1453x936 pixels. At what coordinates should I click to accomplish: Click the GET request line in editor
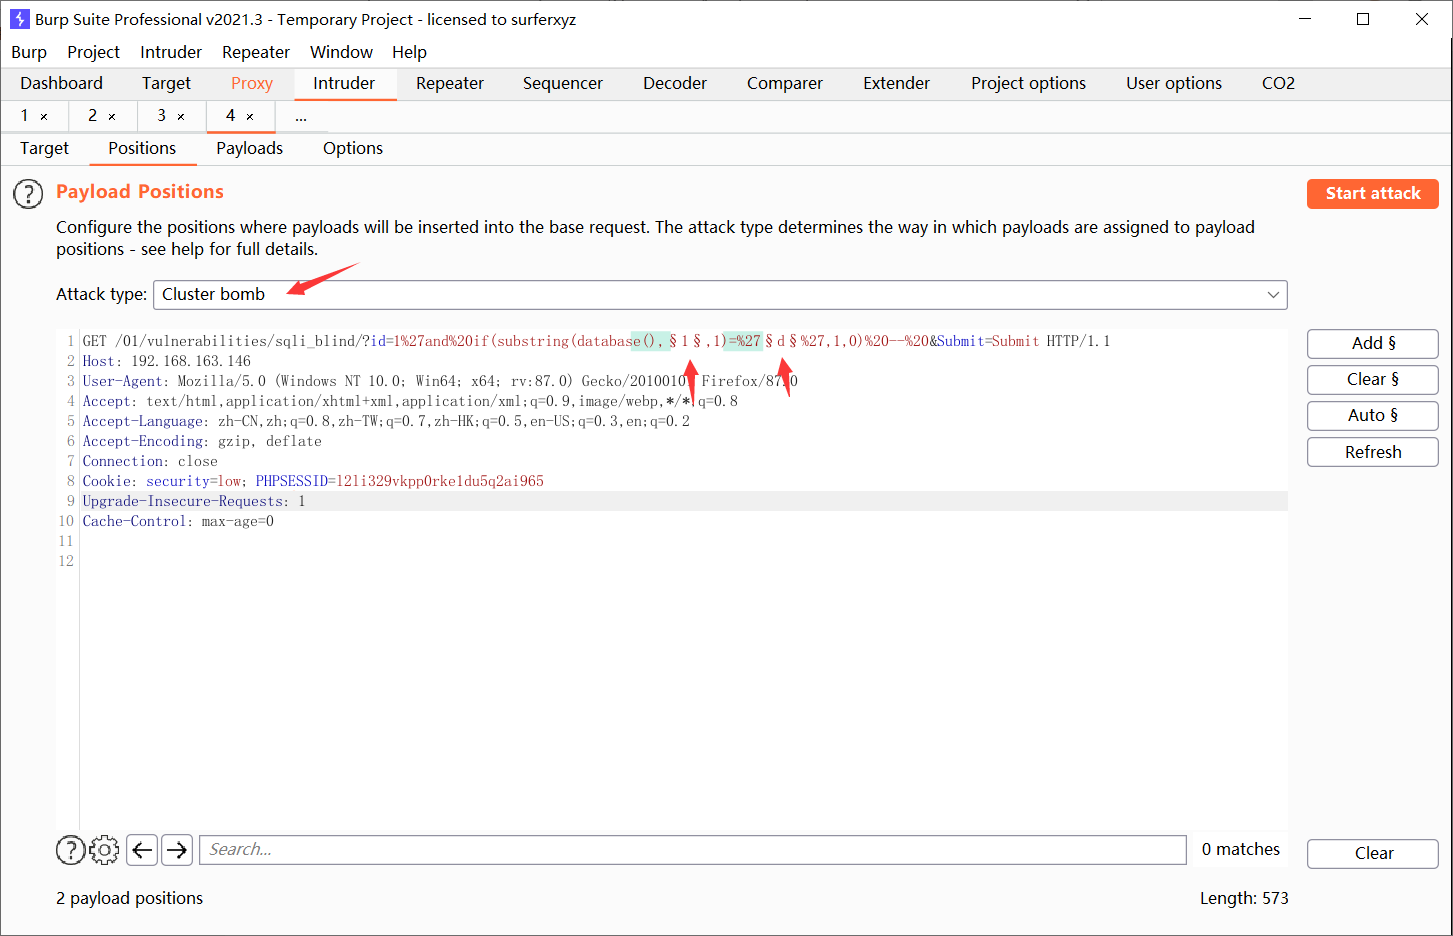596,341
